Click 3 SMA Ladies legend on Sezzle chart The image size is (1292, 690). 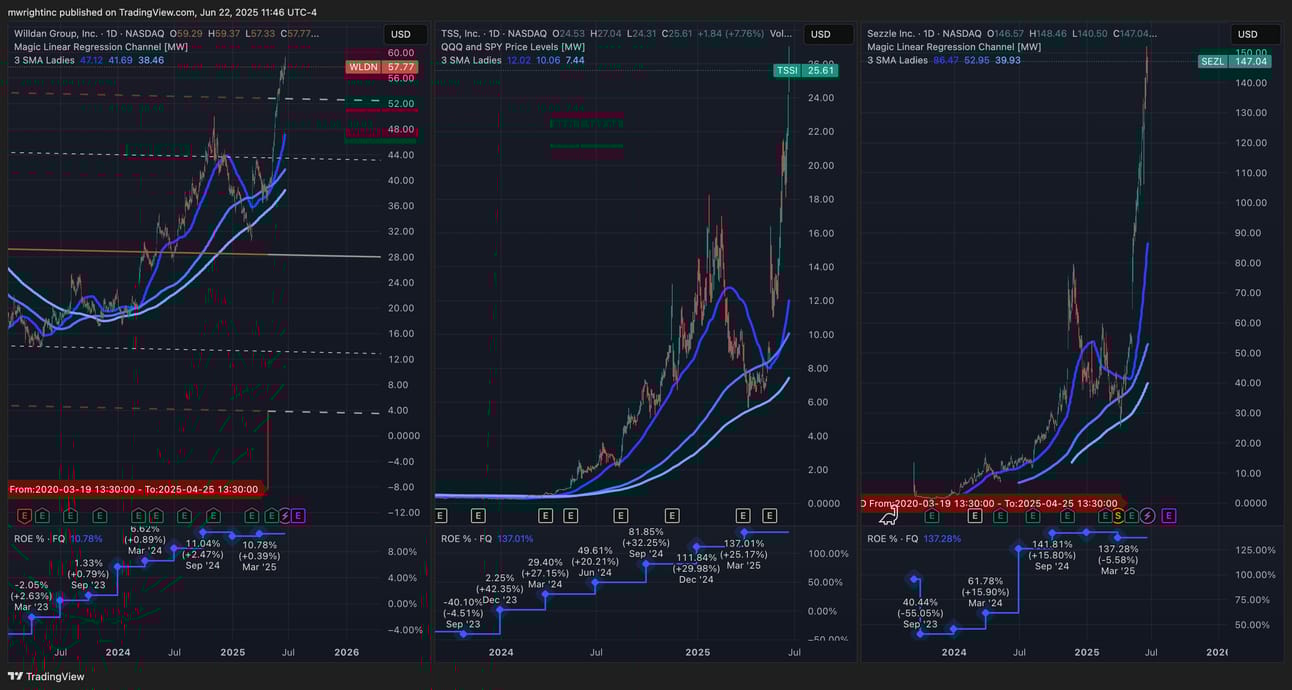pyautogui.click(x=897, y=60)
